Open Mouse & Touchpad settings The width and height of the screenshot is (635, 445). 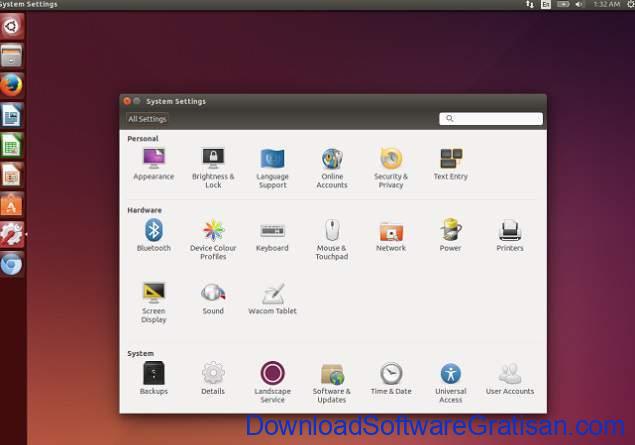pyautogui.click(x=332, y=239)
